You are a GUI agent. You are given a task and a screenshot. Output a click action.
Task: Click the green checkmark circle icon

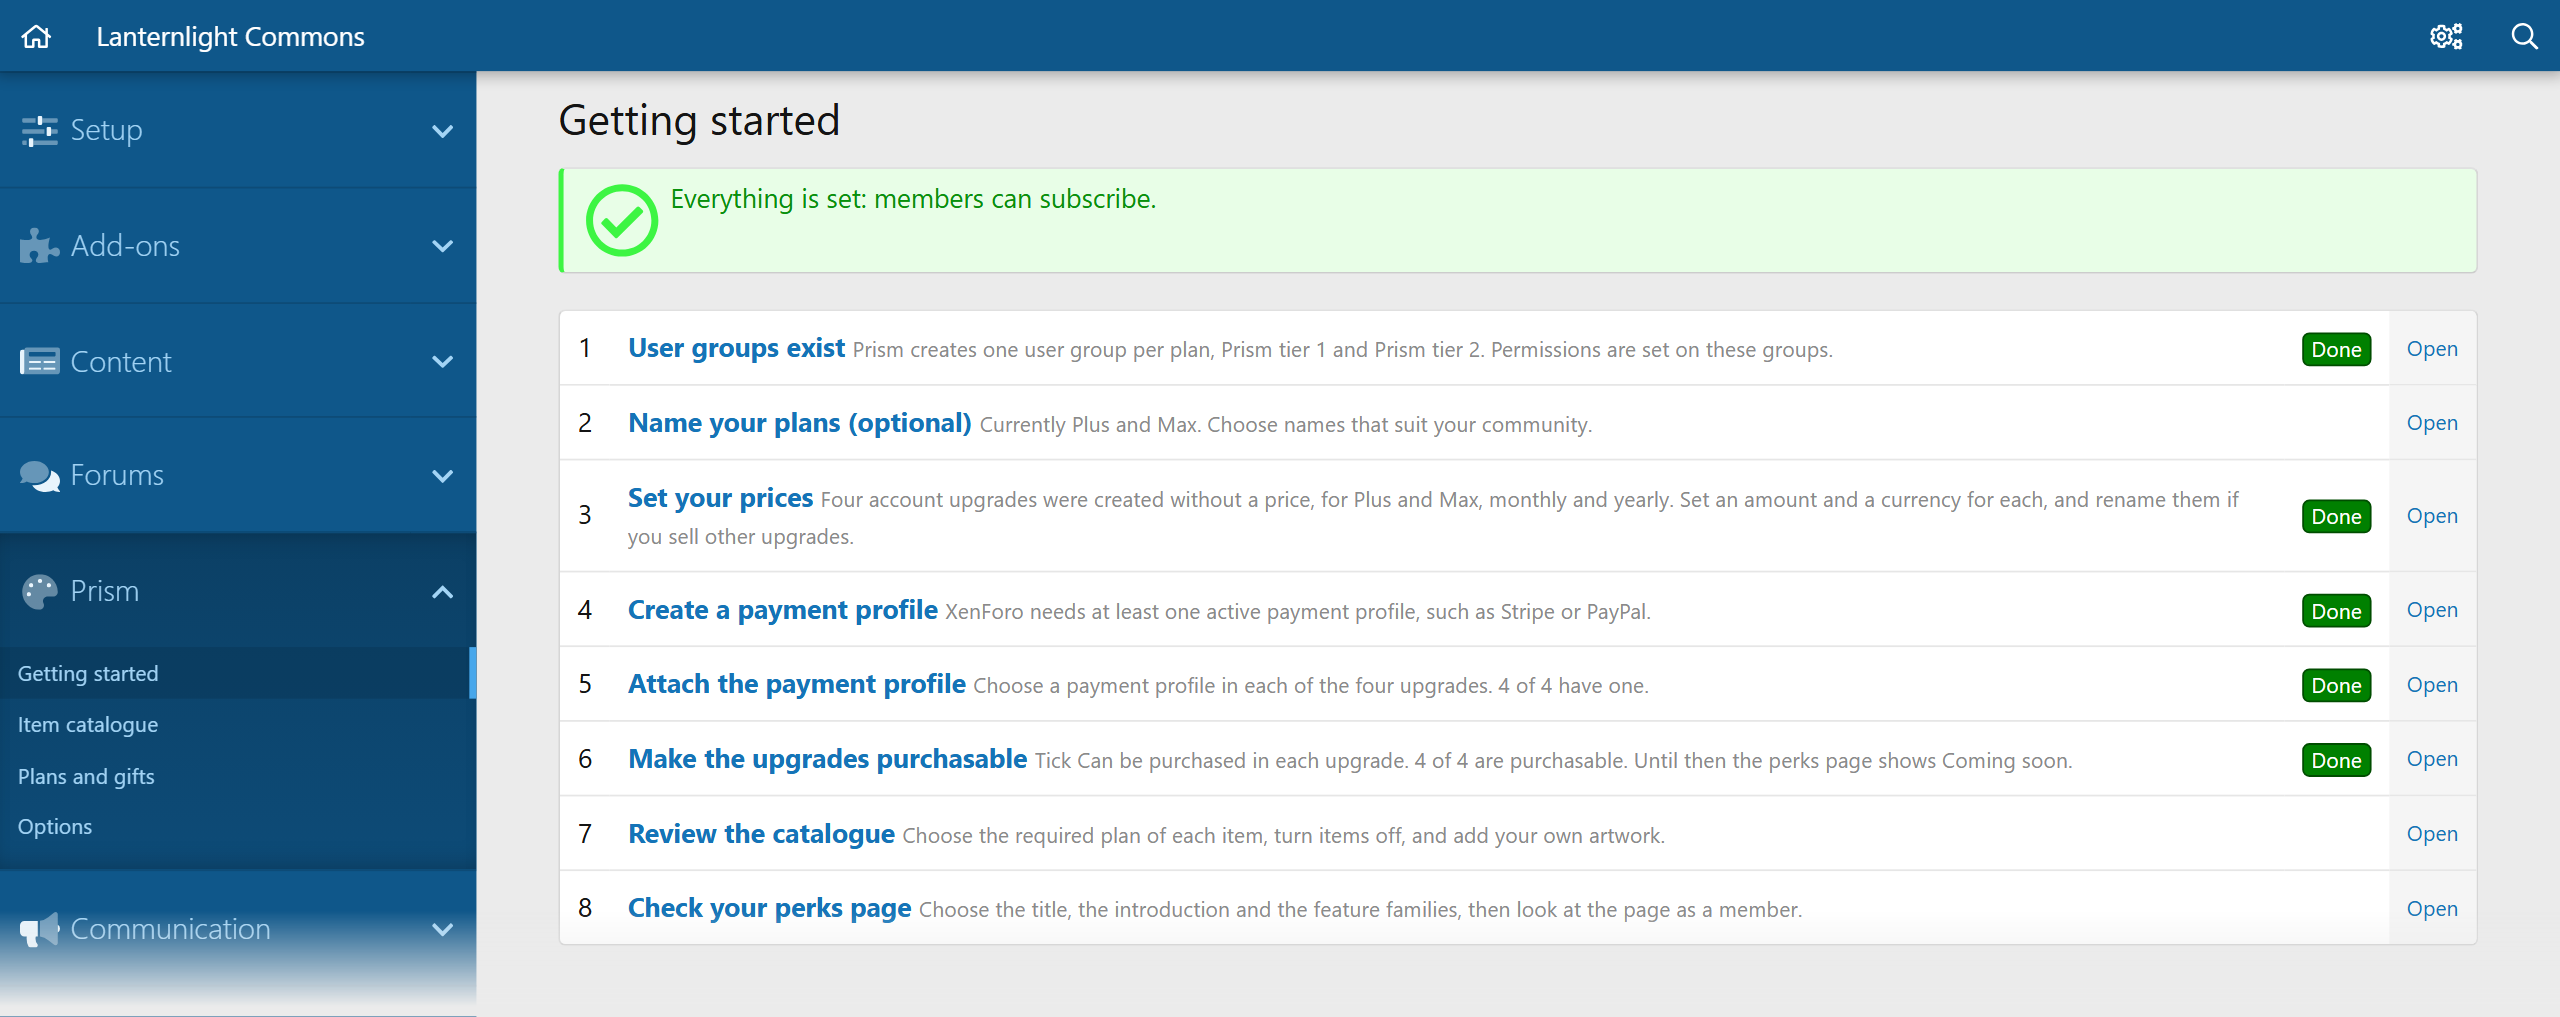pos(621,220)
